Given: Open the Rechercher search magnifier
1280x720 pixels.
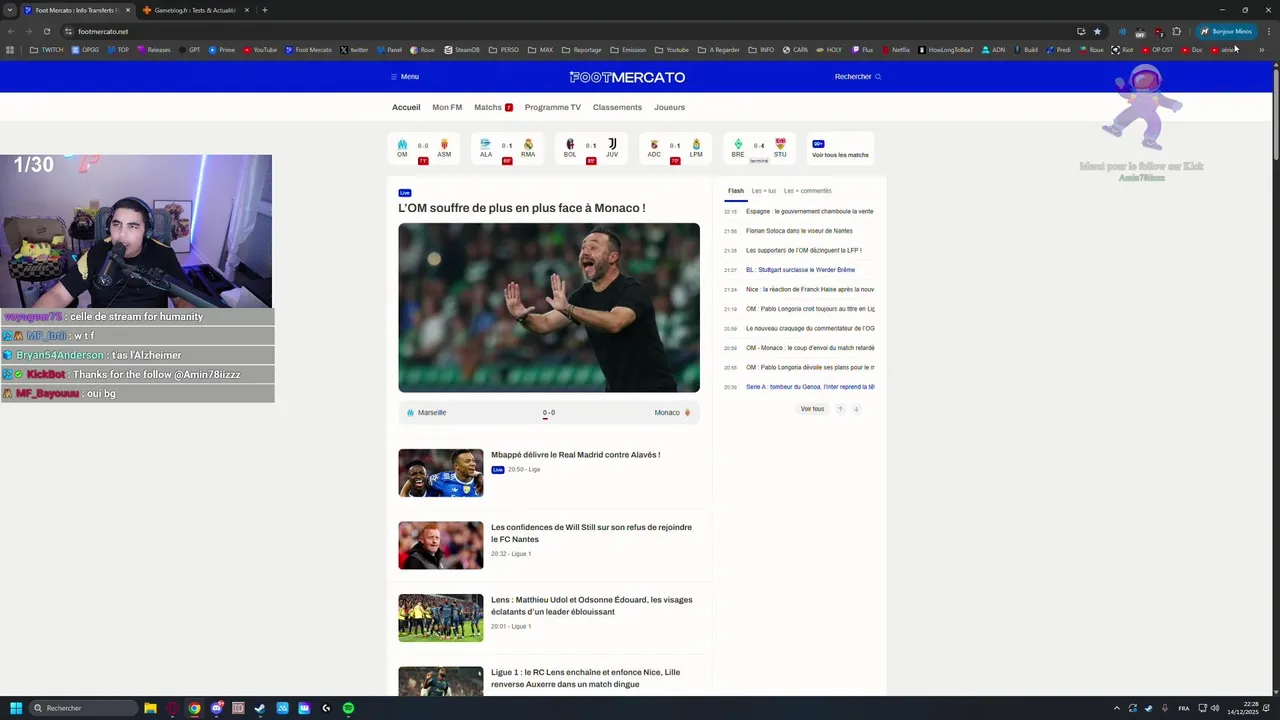Looking at the screenshot, I should pos(878,77).
